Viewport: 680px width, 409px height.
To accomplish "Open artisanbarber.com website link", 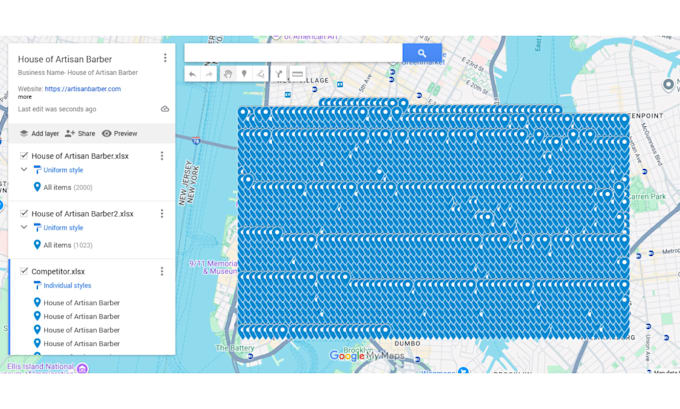I will (x=83, y=89).
